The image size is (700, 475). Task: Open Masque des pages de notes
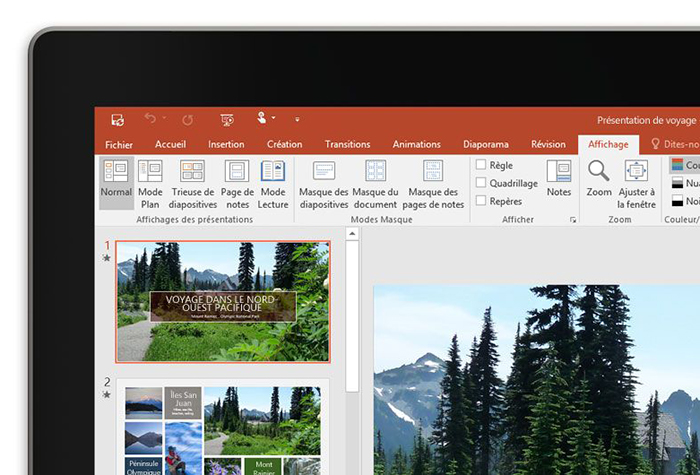[435, 181]
